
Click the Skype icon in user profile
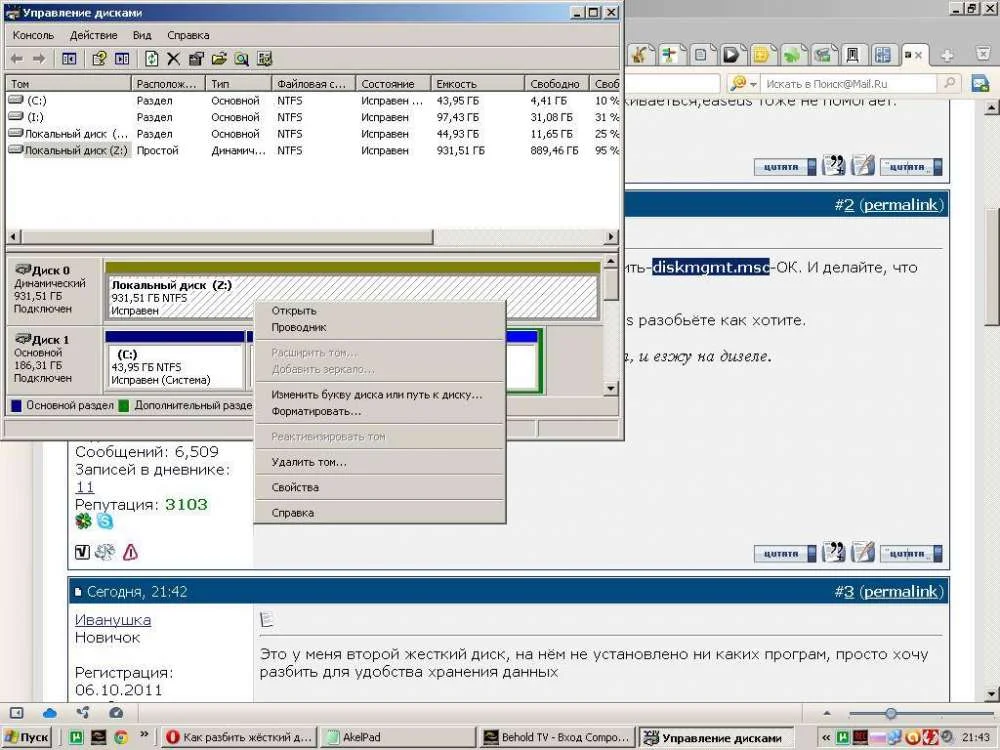click(x=105, y=521)
